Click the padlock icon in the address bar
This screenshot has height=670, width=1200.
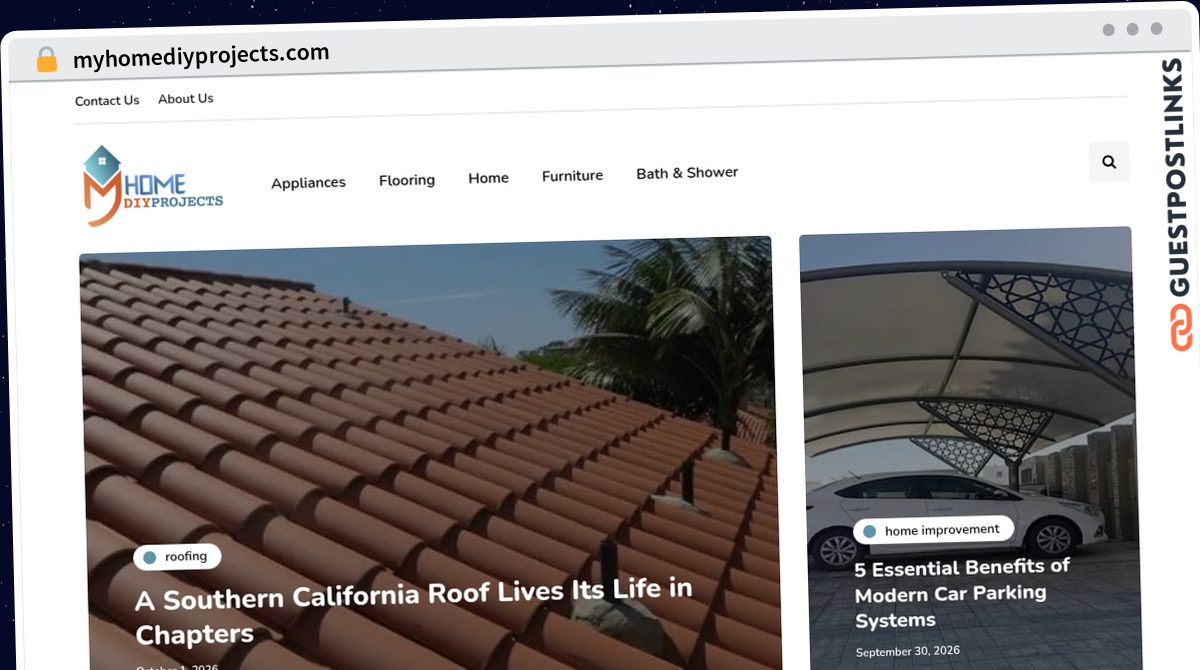click(46, 60)
